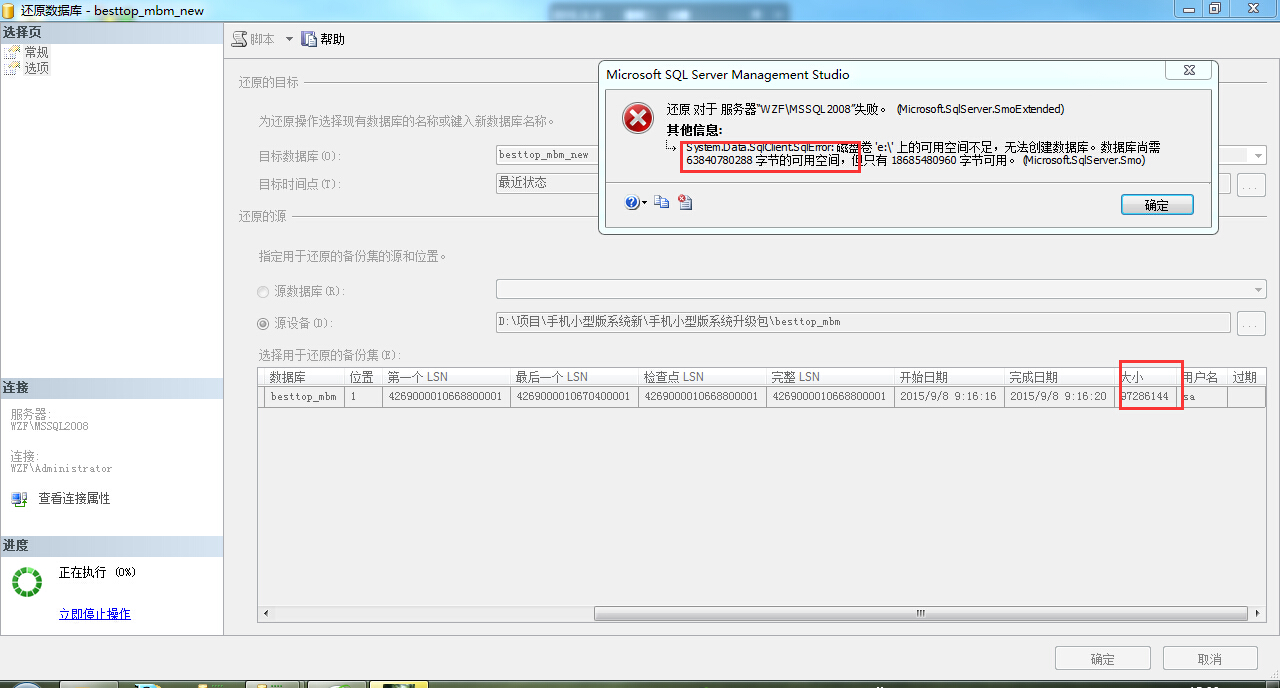The height and width of the screenshot is (688, 1280).
Task: Click the 大小 column header
Action: pyautogui.click(x=1147, y=377)
